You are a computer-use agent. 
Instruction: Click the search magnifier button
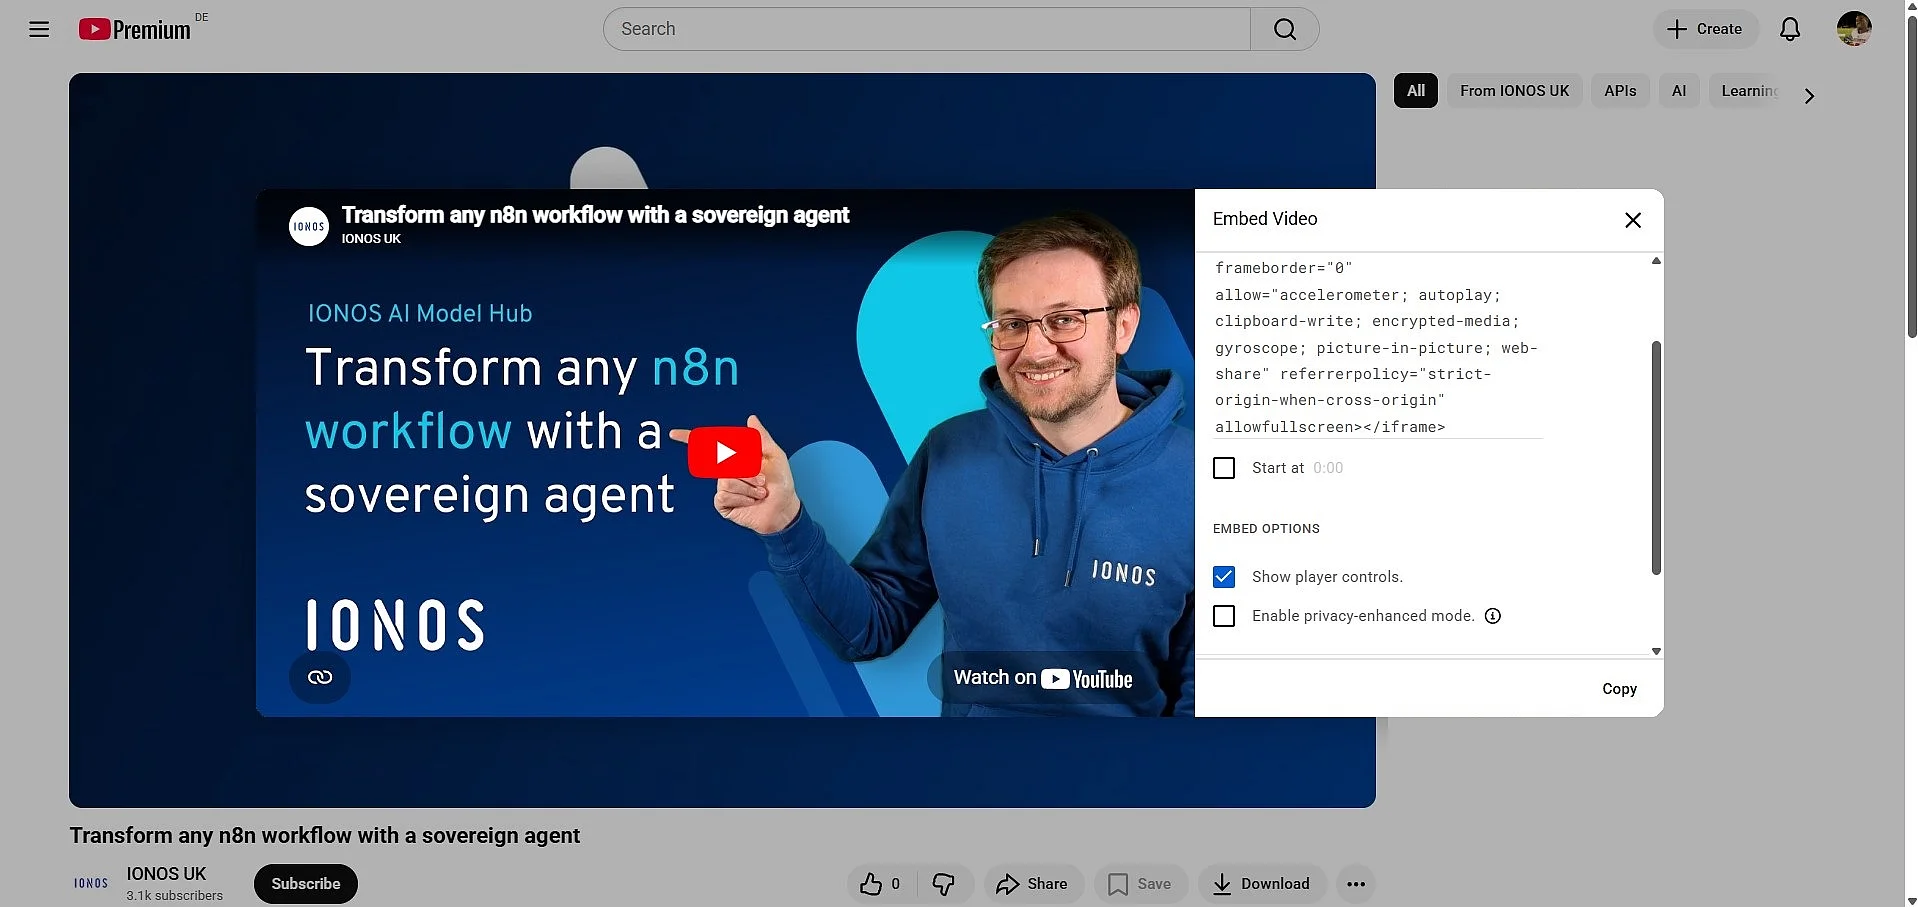coord(1285,29)
